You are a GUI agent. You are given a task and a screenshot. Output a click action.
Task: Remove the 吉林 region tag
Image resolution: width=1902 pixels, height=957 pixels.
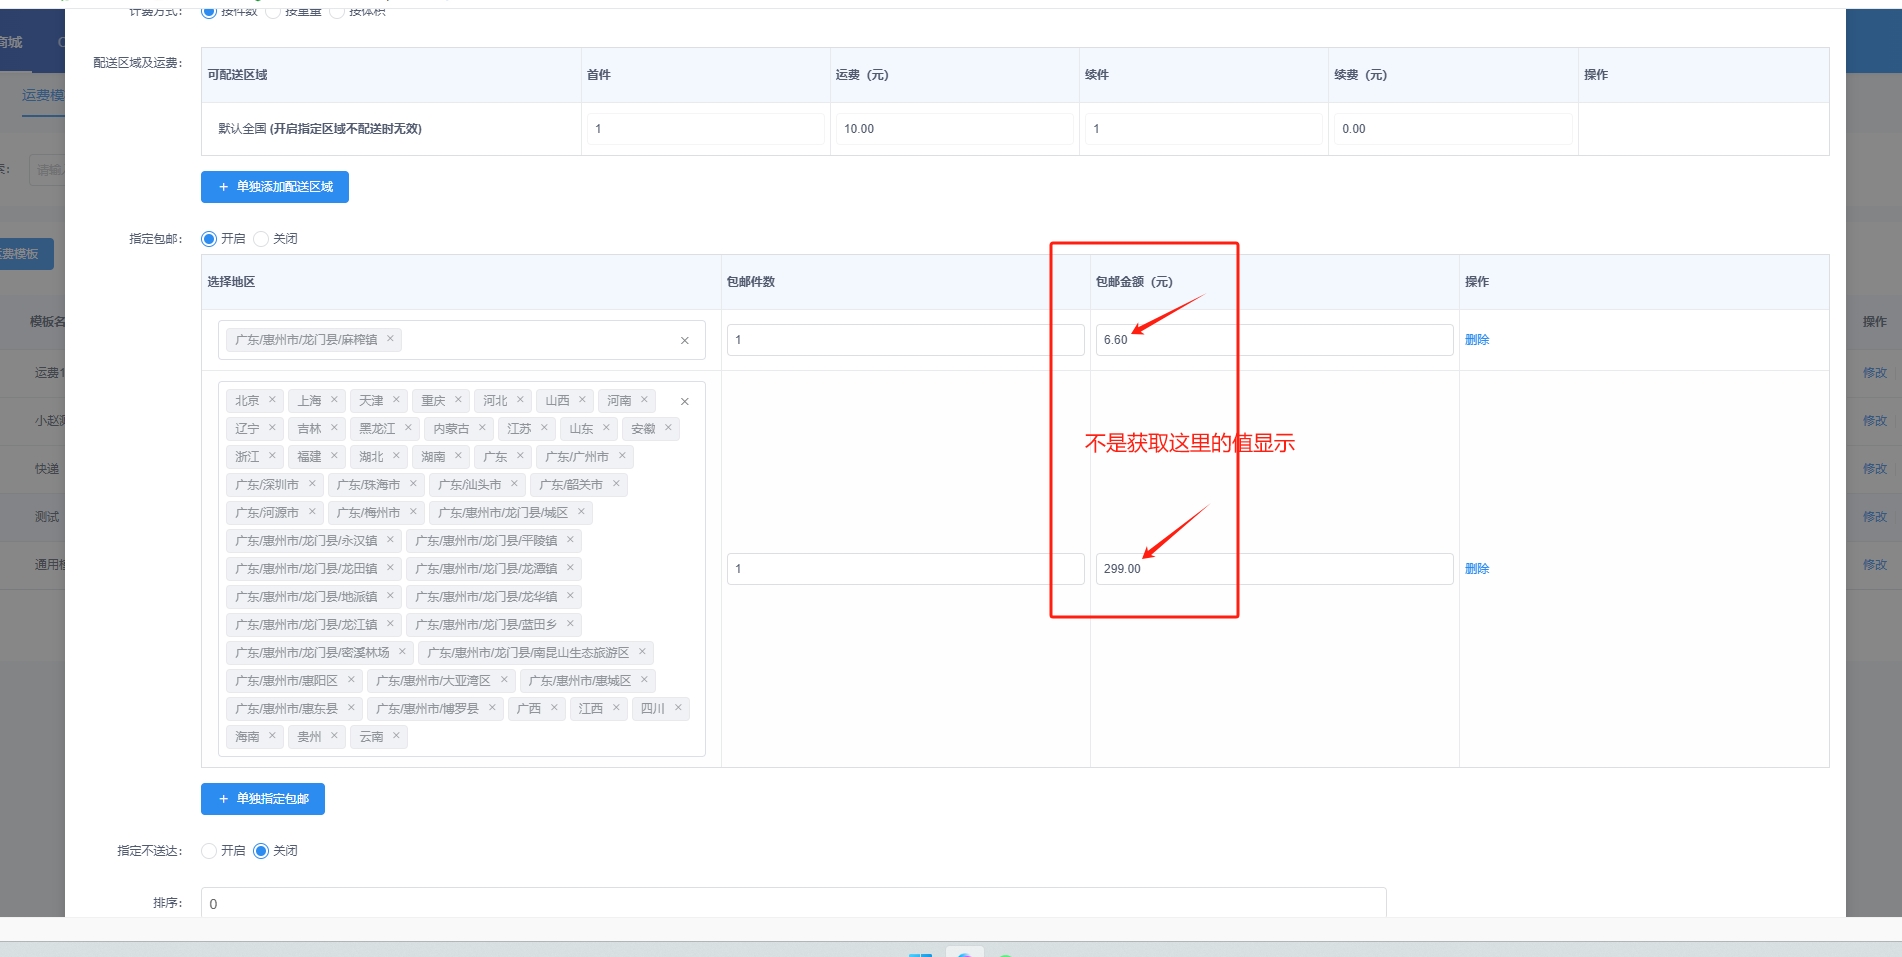tap(334, 428)
